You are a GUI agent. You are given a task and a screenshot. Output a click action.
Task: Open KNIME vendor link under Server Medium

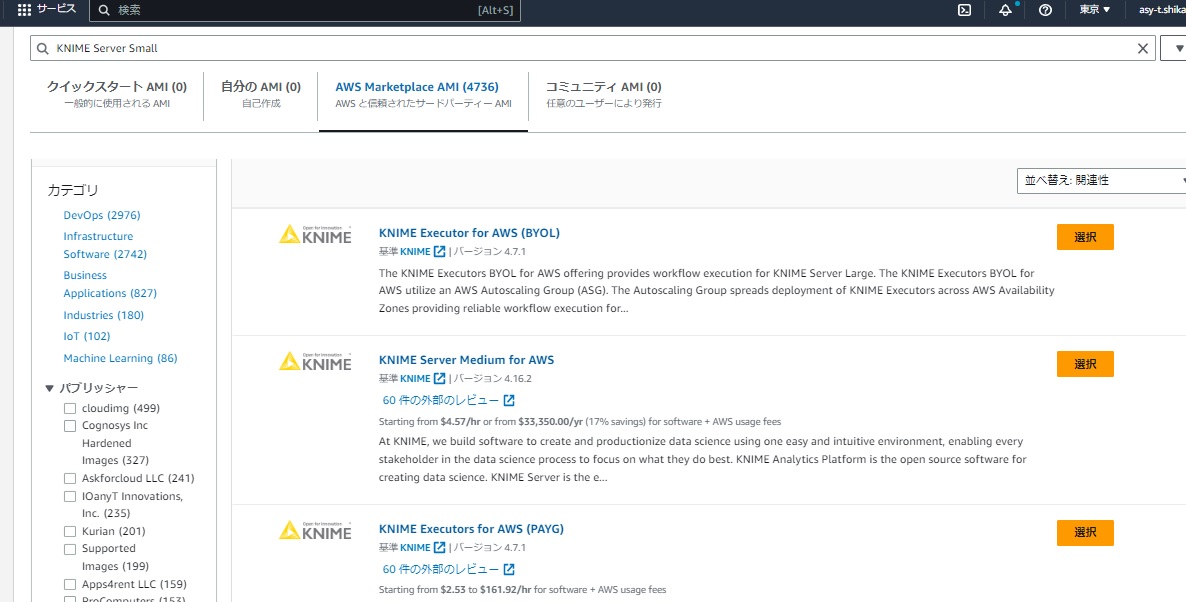(x=415, y=378)
